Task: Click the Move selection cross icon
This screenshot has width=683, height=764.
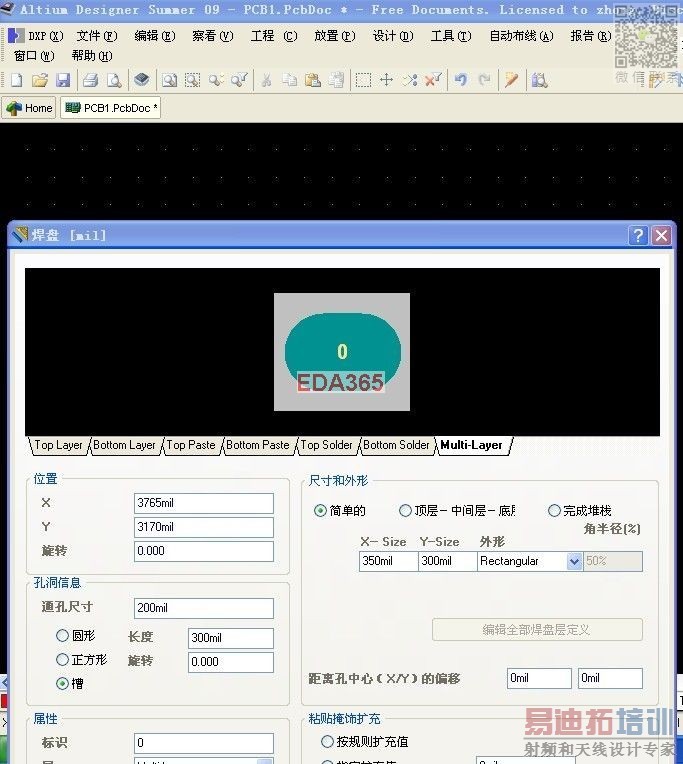Action: coord(386,80)
